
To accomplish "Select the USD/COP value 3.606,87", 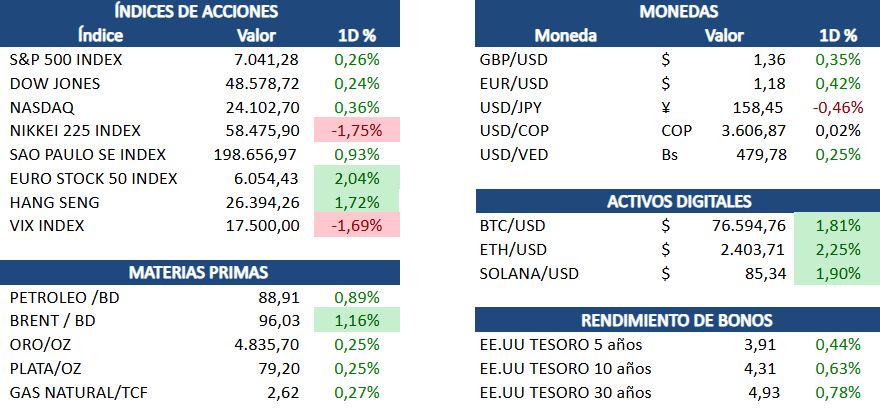I will 753,131.
